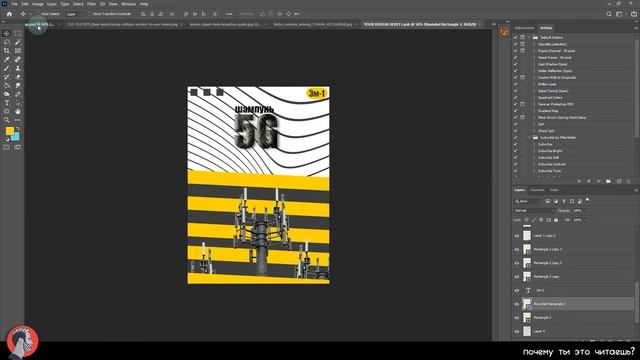The width and height of the screenshot is (640, 360).
Task: Select the Zoom tool
Action: [x=7, y=120]
